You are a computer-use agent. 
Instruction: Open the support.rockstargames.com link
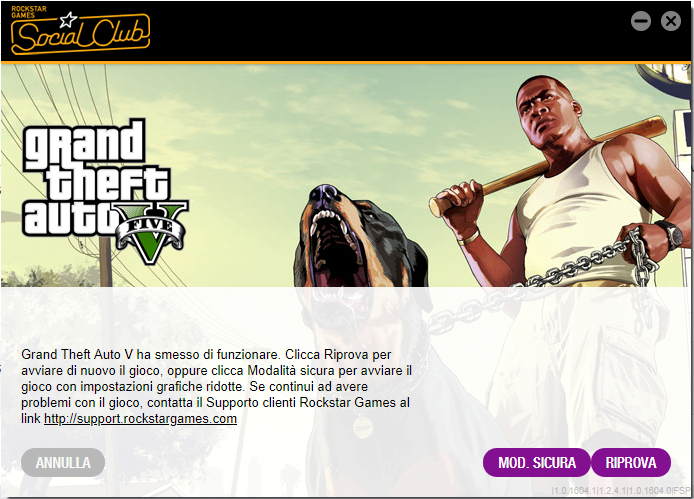(x=140, y=419)
